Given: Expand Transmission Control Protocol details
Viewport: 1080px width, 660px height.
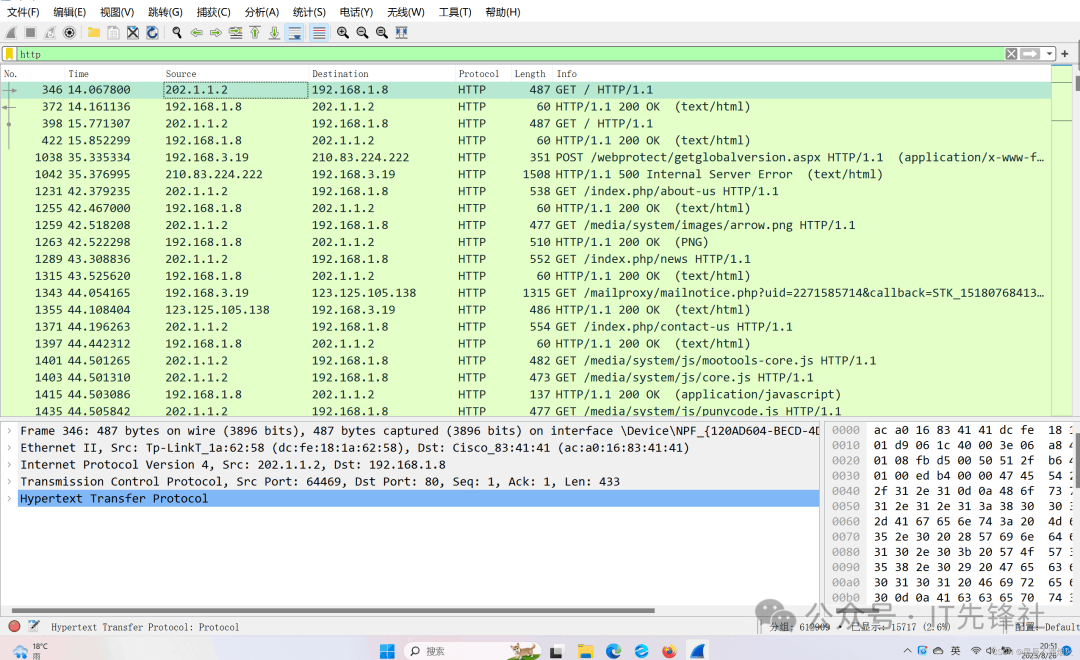Looking at the screenshot, I should coord(10,481).
